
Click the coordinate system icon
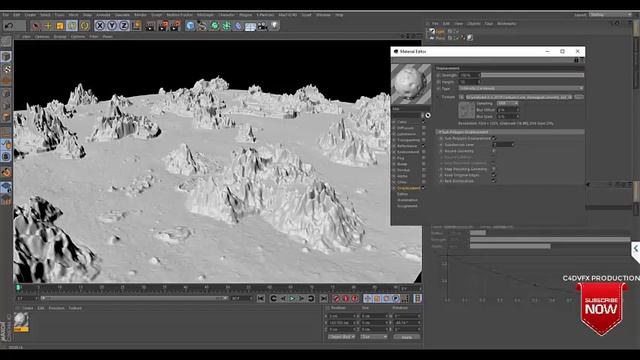[136, 26]
